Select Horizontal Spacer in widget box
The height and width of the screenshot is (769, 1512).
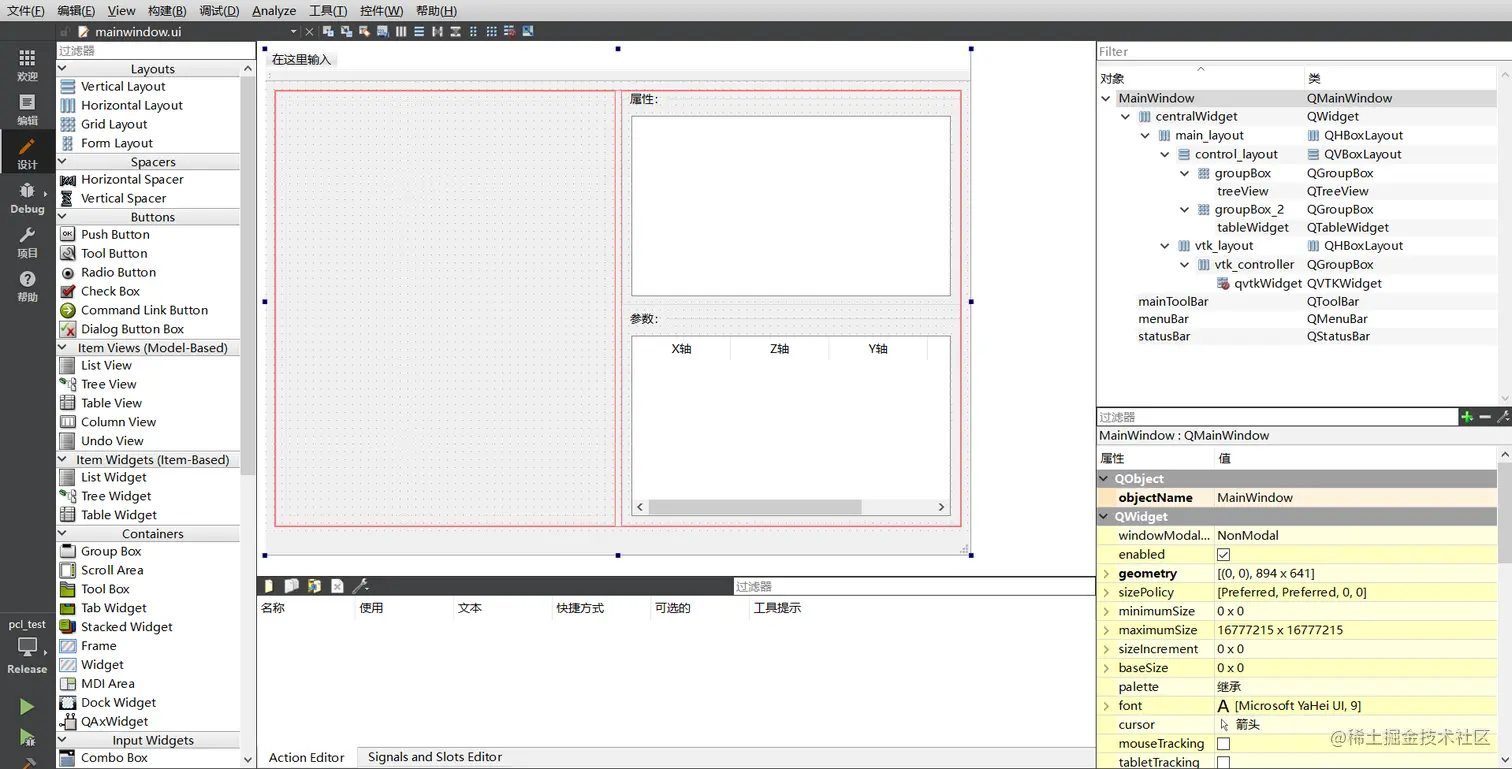(132, 179)
